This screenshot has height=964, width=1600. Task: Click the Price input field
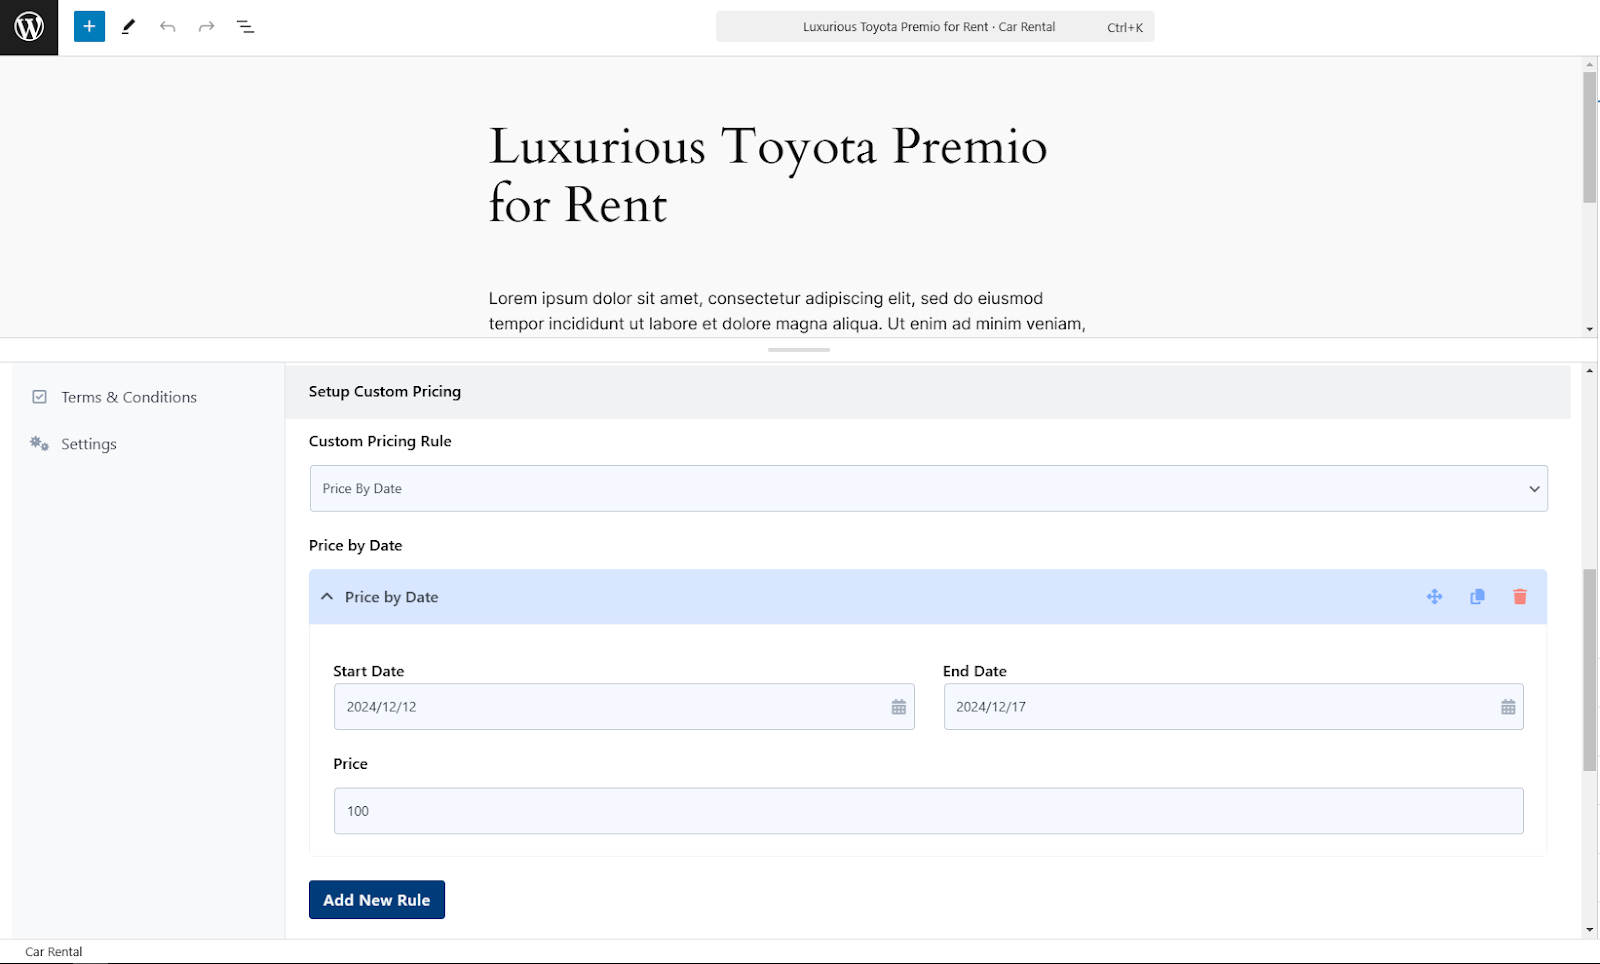coord(928,811)
